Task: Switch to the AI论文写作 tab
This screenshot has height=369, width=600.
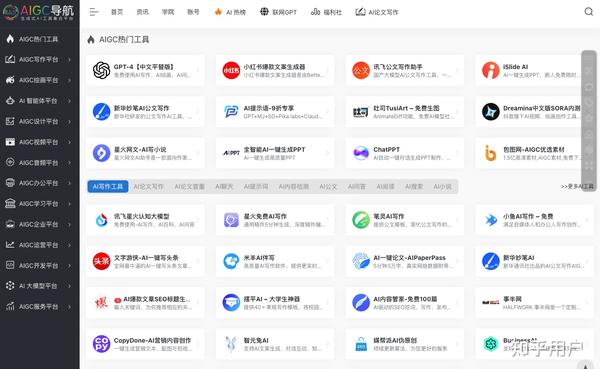Action: click(148, 186)
